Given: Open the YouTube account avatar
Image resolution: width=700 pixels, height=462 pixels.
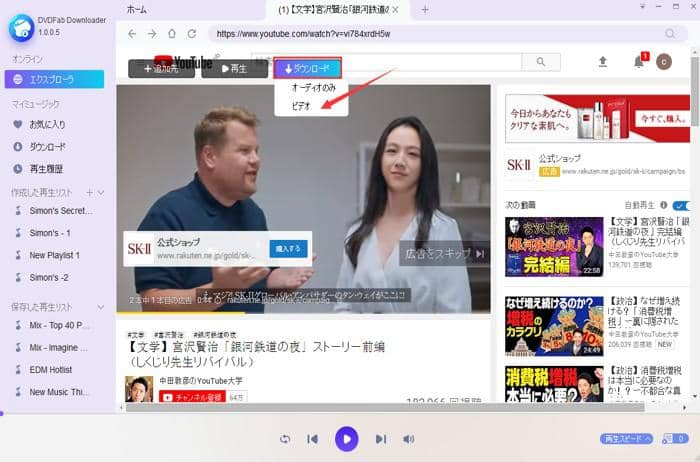Looking at the screenshot, I should [664, 62].
